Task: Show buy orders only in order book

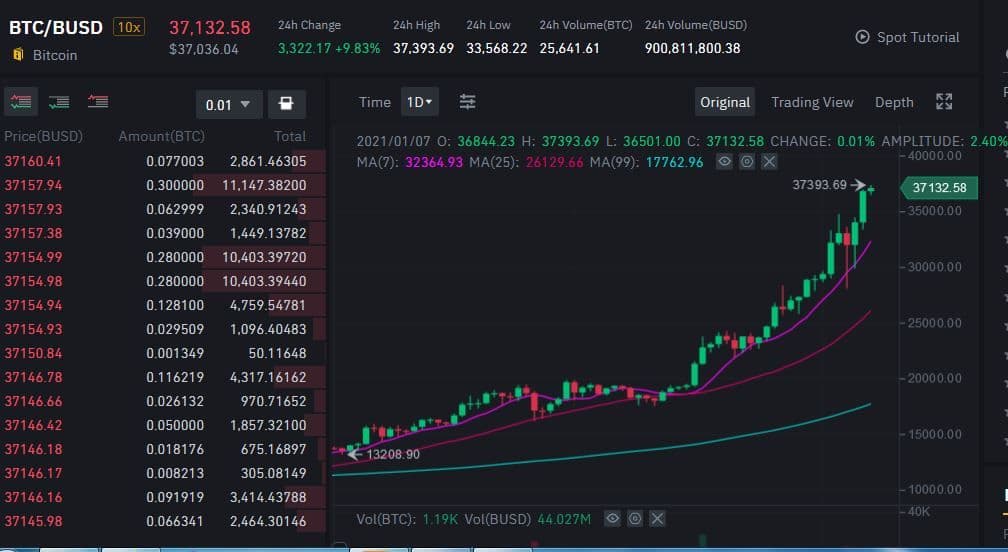Action: [59, 101]
